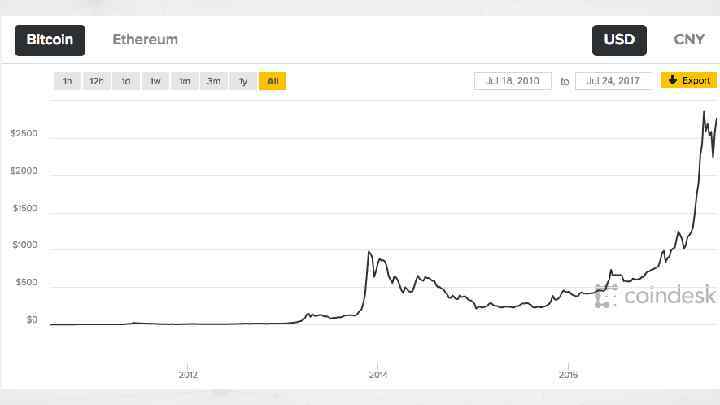Show the 1m time range
The image size is (720, 405).
pos(184,81)
